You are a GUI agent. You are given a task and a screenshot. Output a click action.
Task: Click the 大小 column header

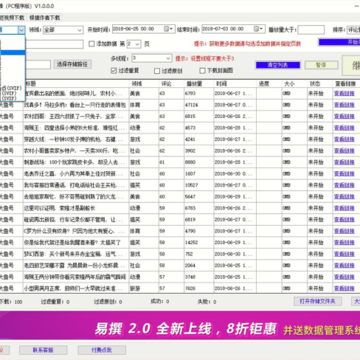tap(294, 84)
